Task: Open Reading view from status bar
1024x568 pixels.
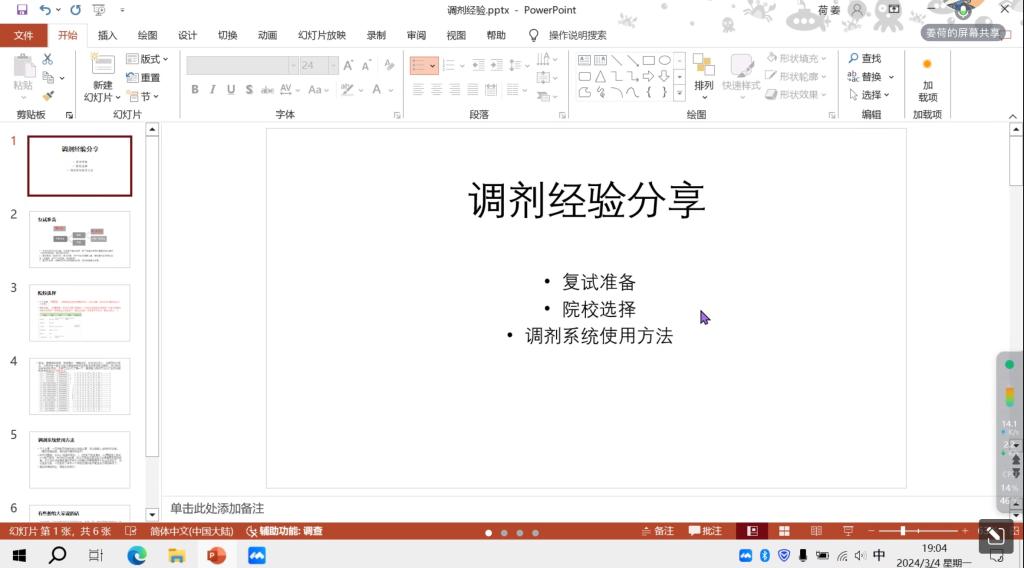Action: 816,531
